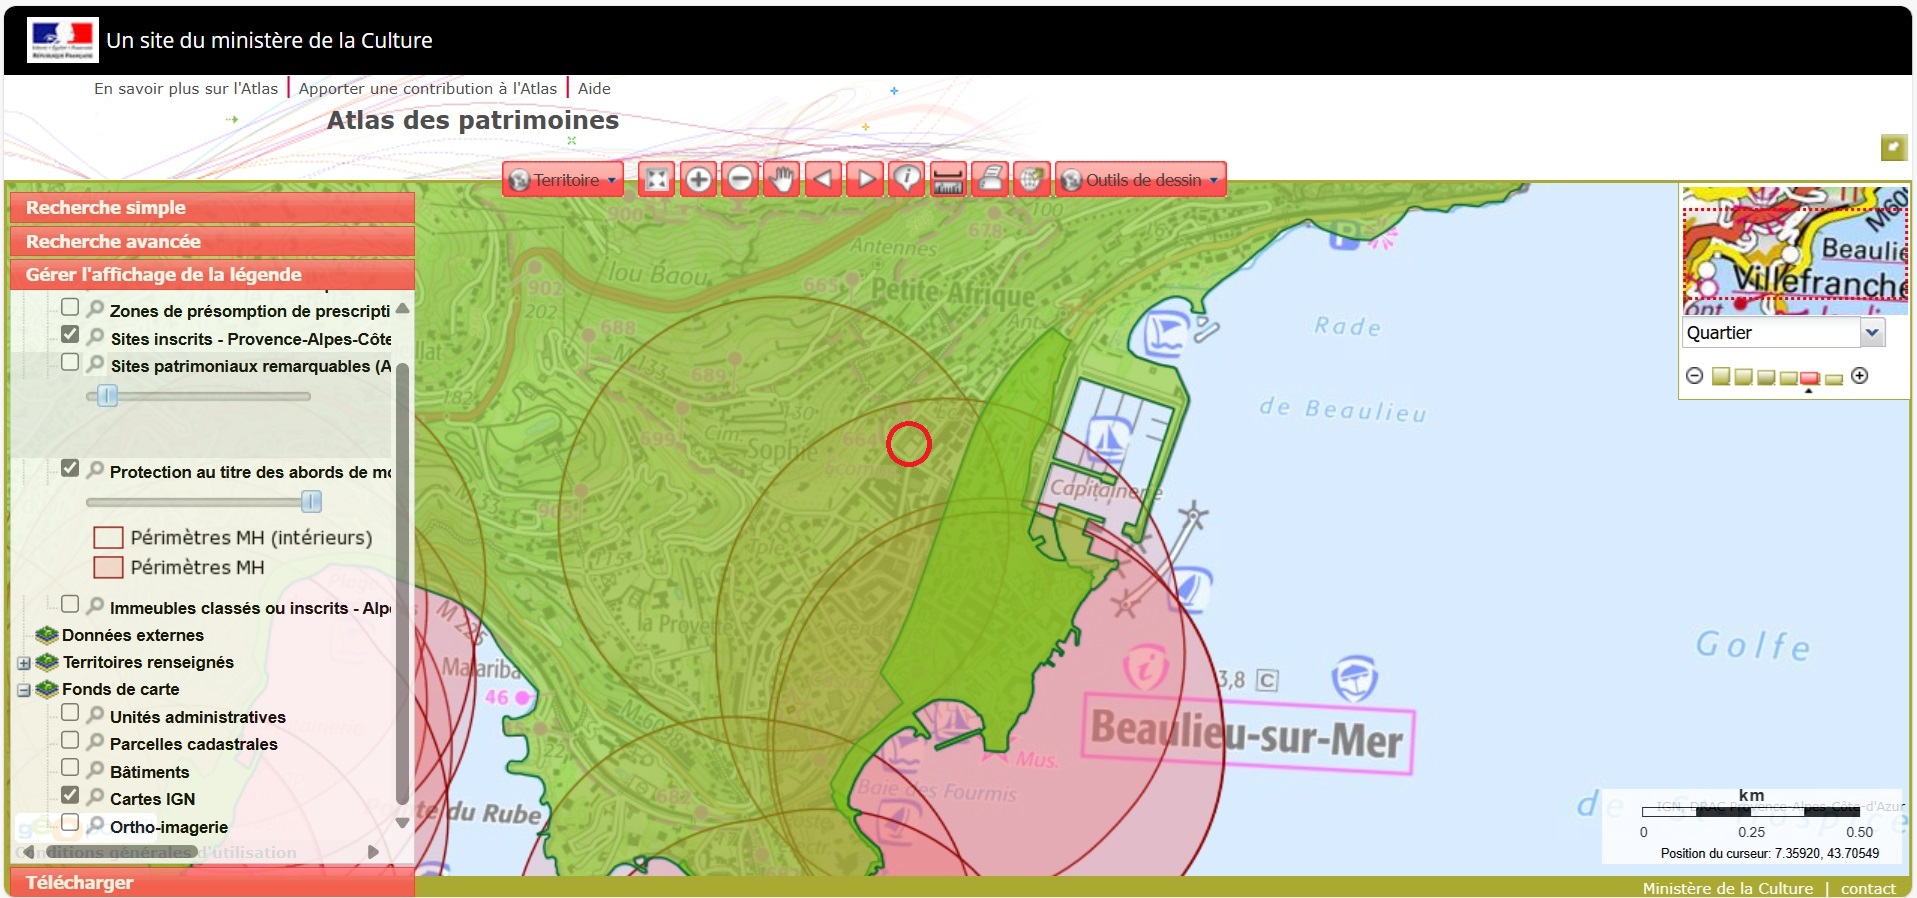Enable the Ortho-imagerie basemap checkbox
1917x898 pixels.
tap(70, 823)
